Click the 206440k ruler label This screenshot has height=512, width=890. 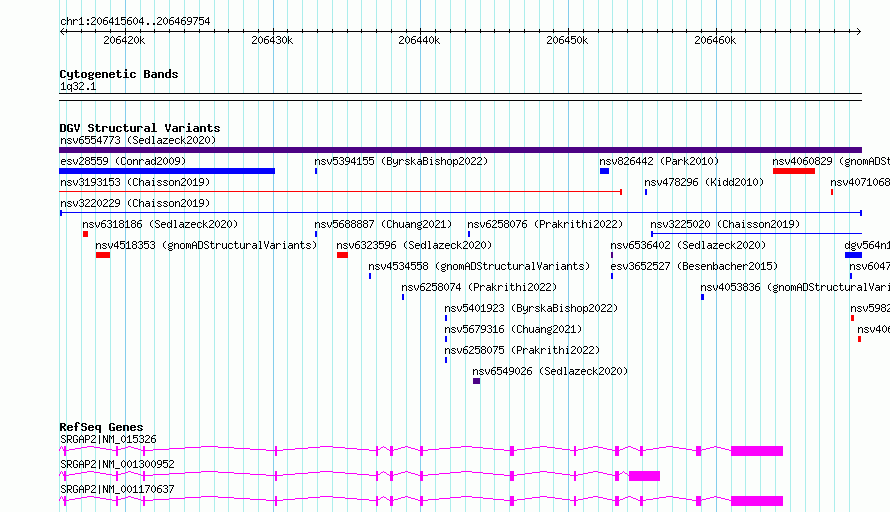[x=419, y=40]
